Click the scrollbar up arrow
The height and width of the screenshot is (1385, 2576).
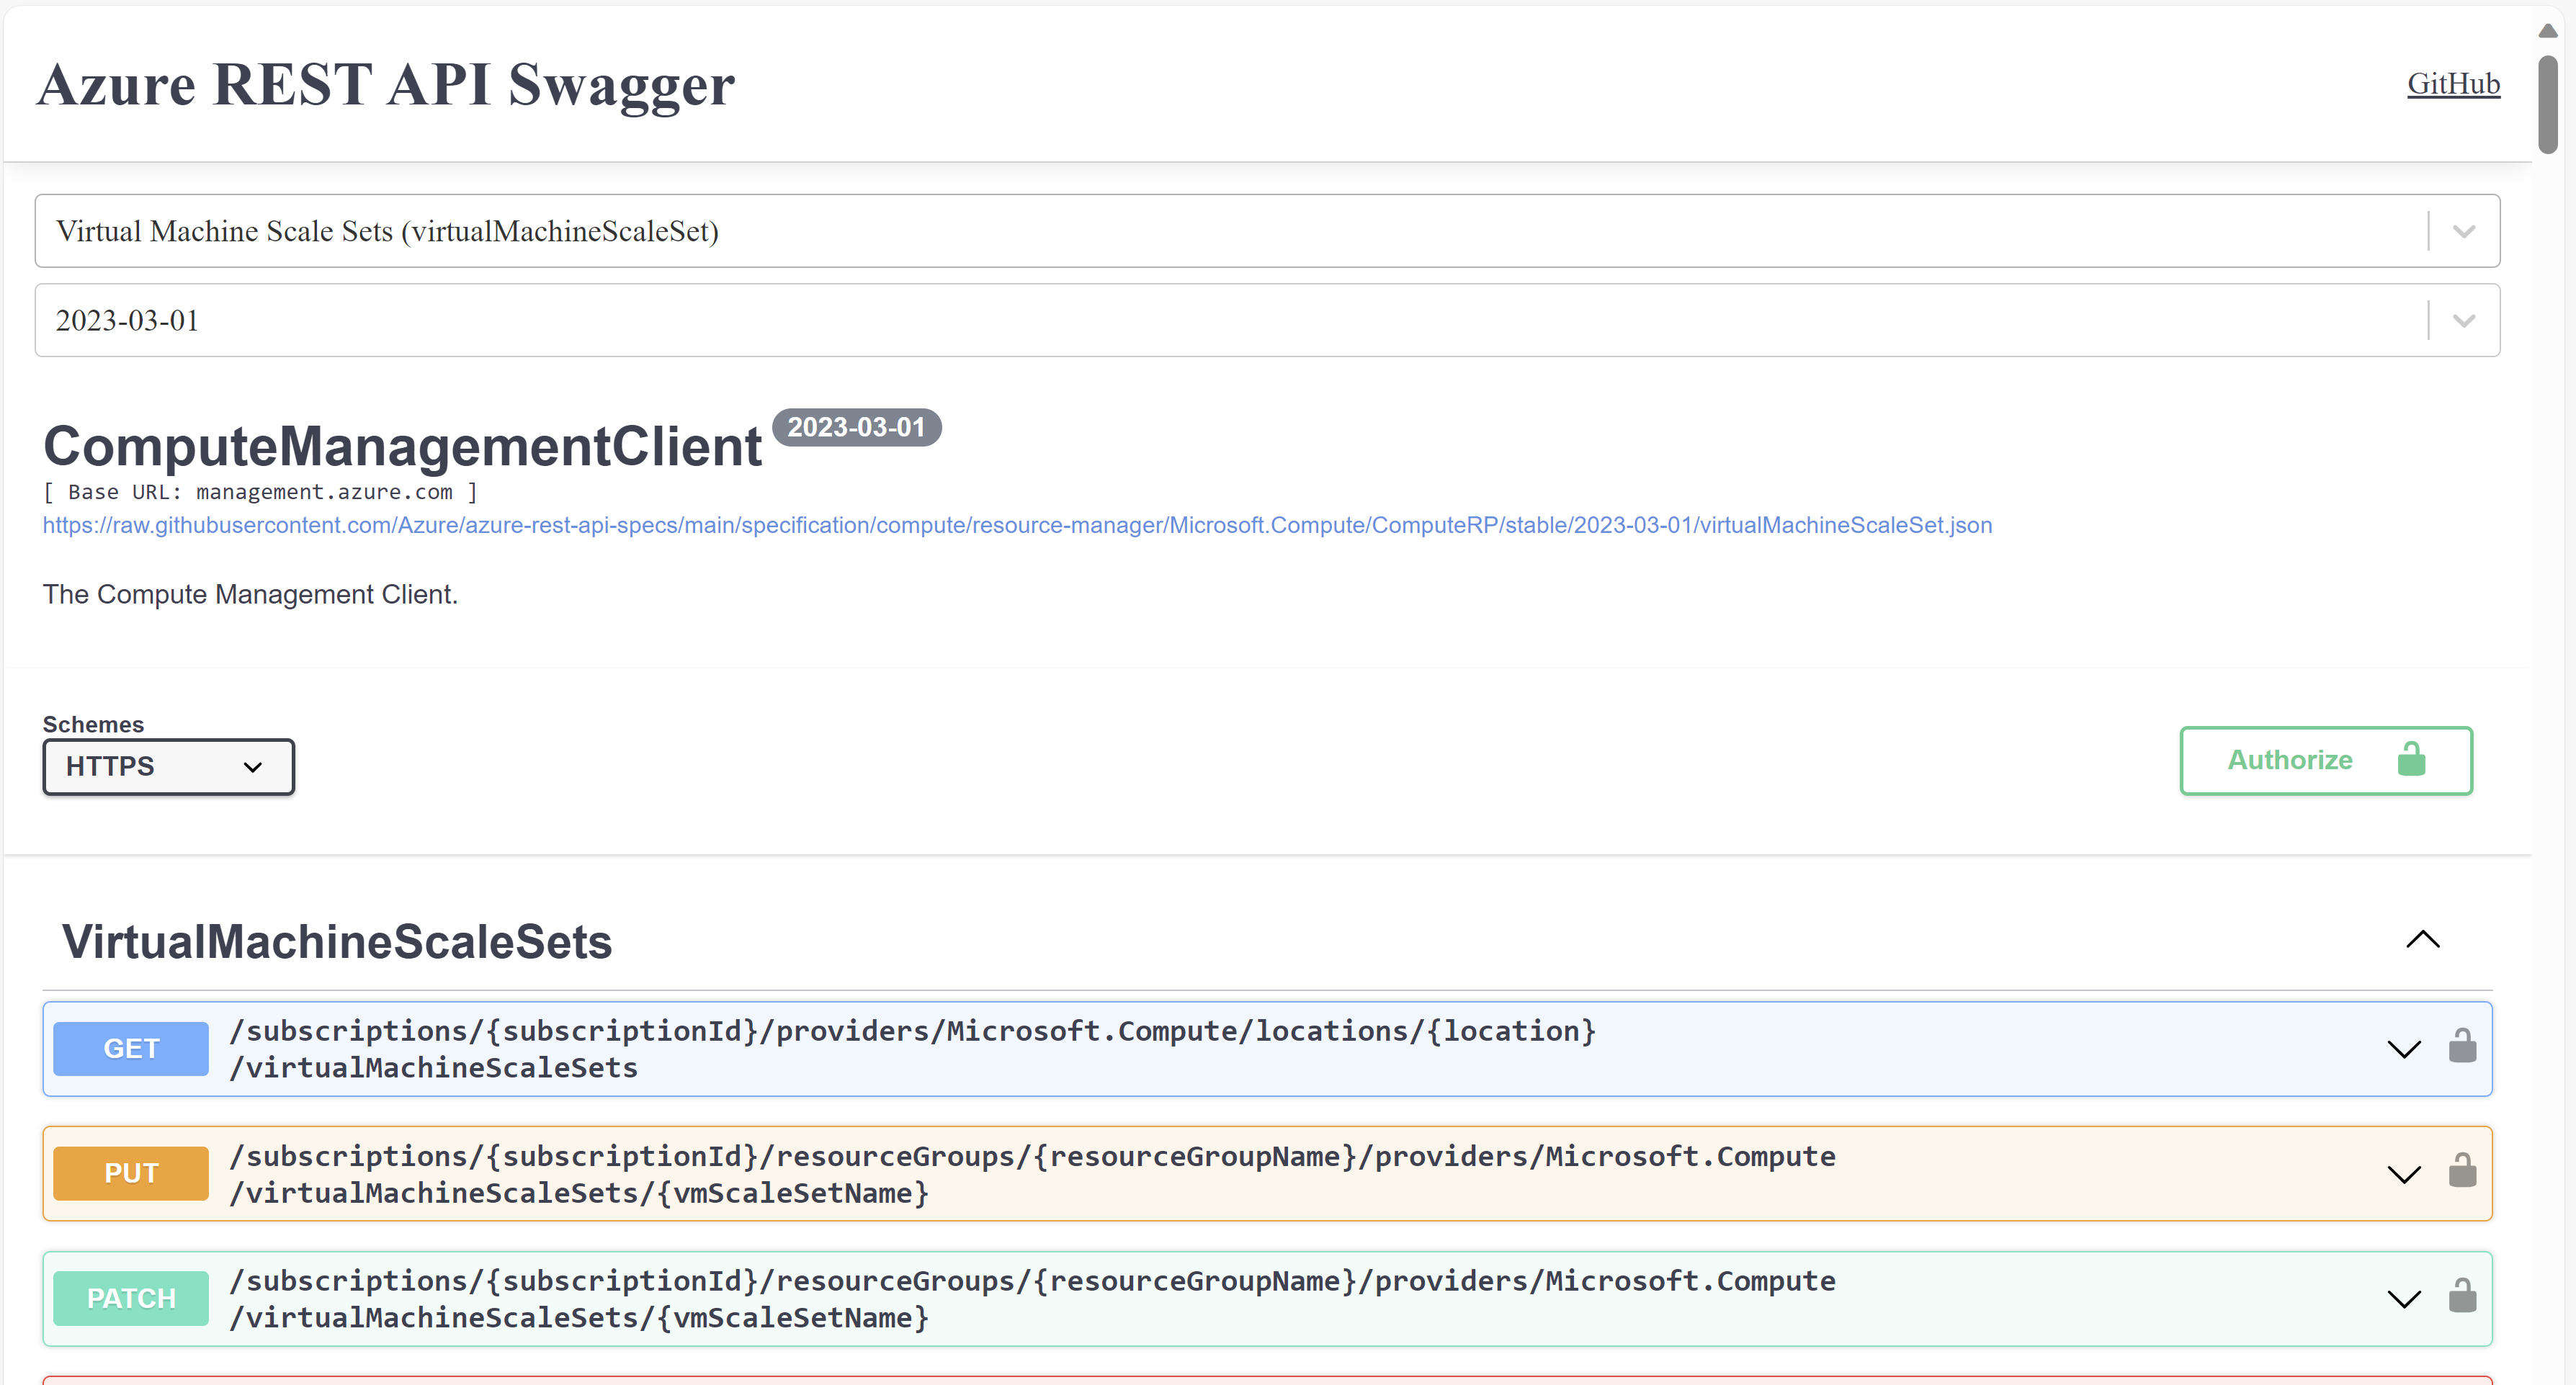(x=2548, y=30)
